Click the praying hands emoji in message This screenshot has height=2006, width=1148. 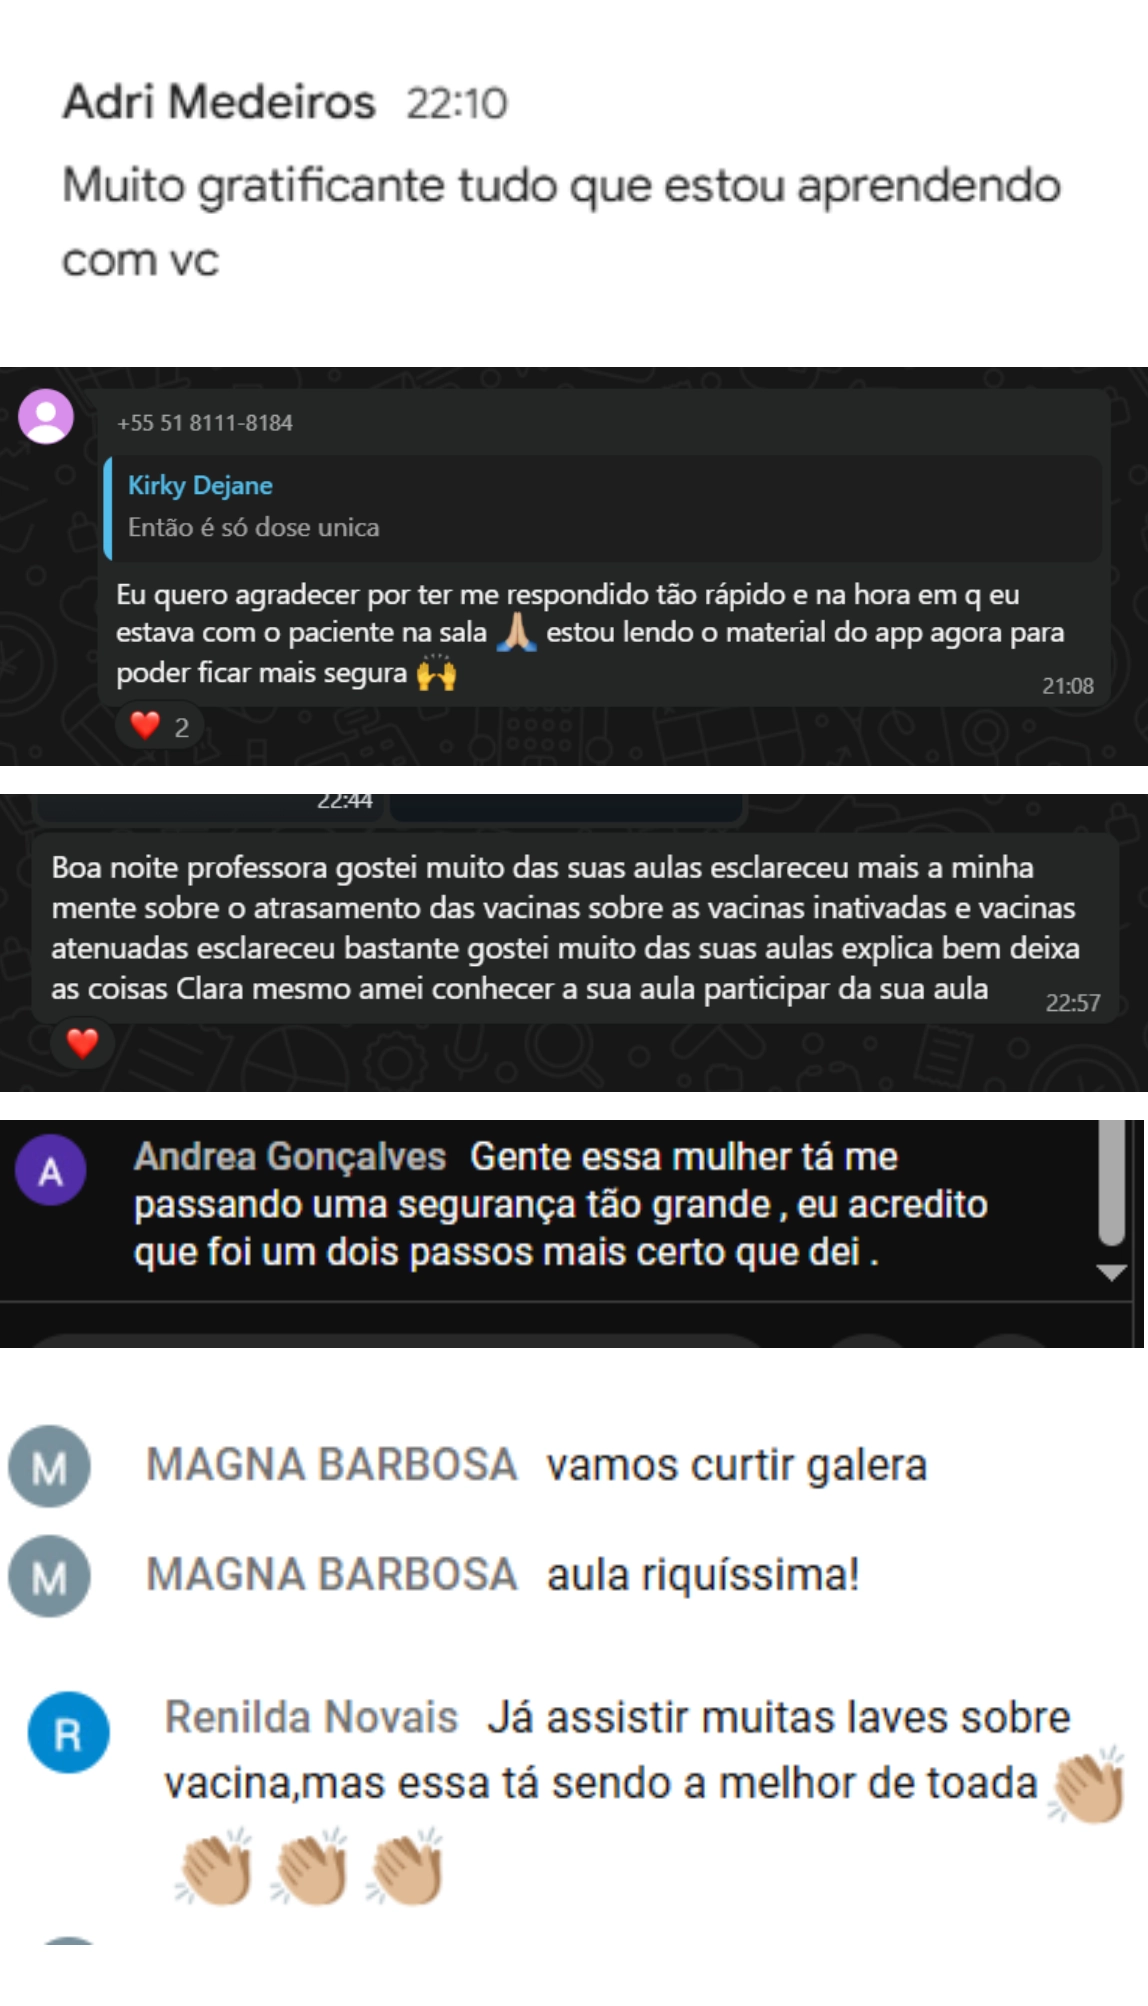click(516, 632)
